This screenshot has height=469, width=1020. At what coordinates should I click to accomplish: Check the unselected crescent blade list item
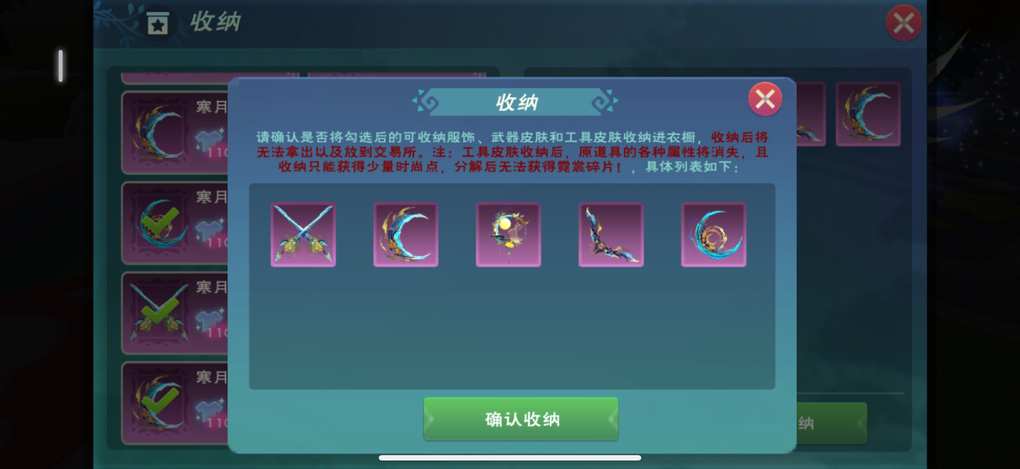click(x=158, y=133)
